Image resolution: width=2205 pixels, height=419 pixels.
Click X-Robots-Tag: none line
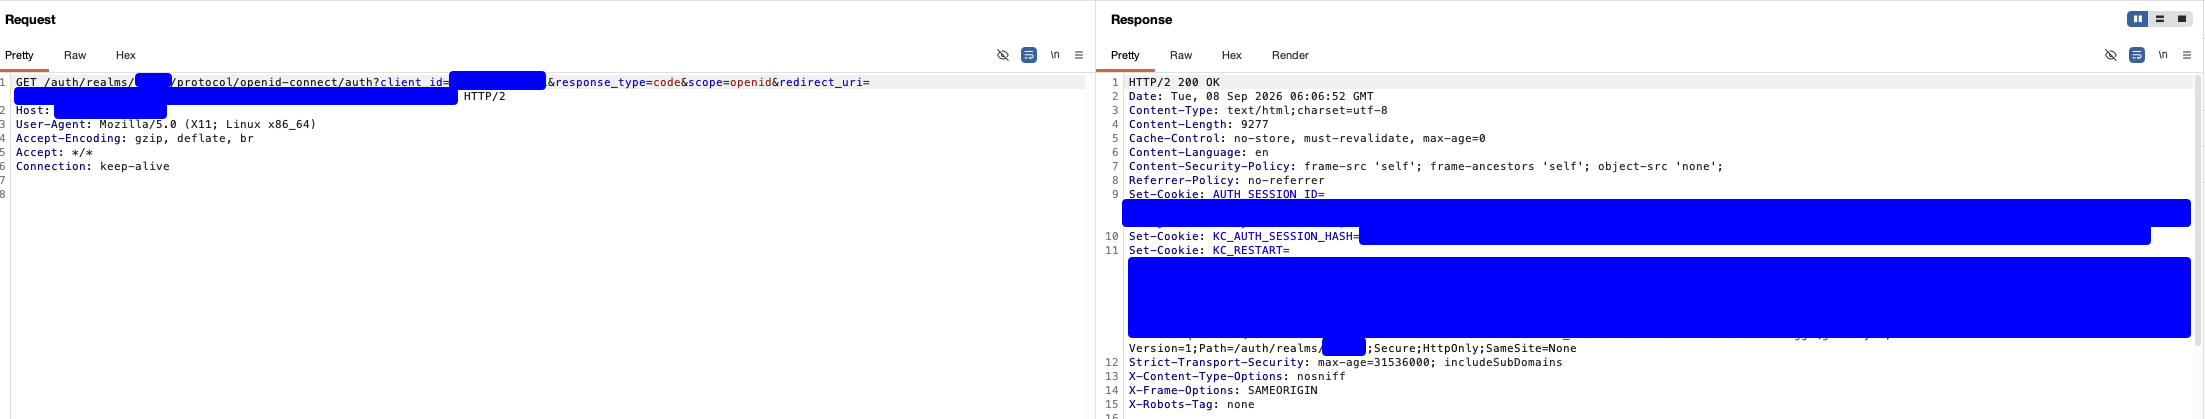pyautogui.click(x=1191, y=404)
